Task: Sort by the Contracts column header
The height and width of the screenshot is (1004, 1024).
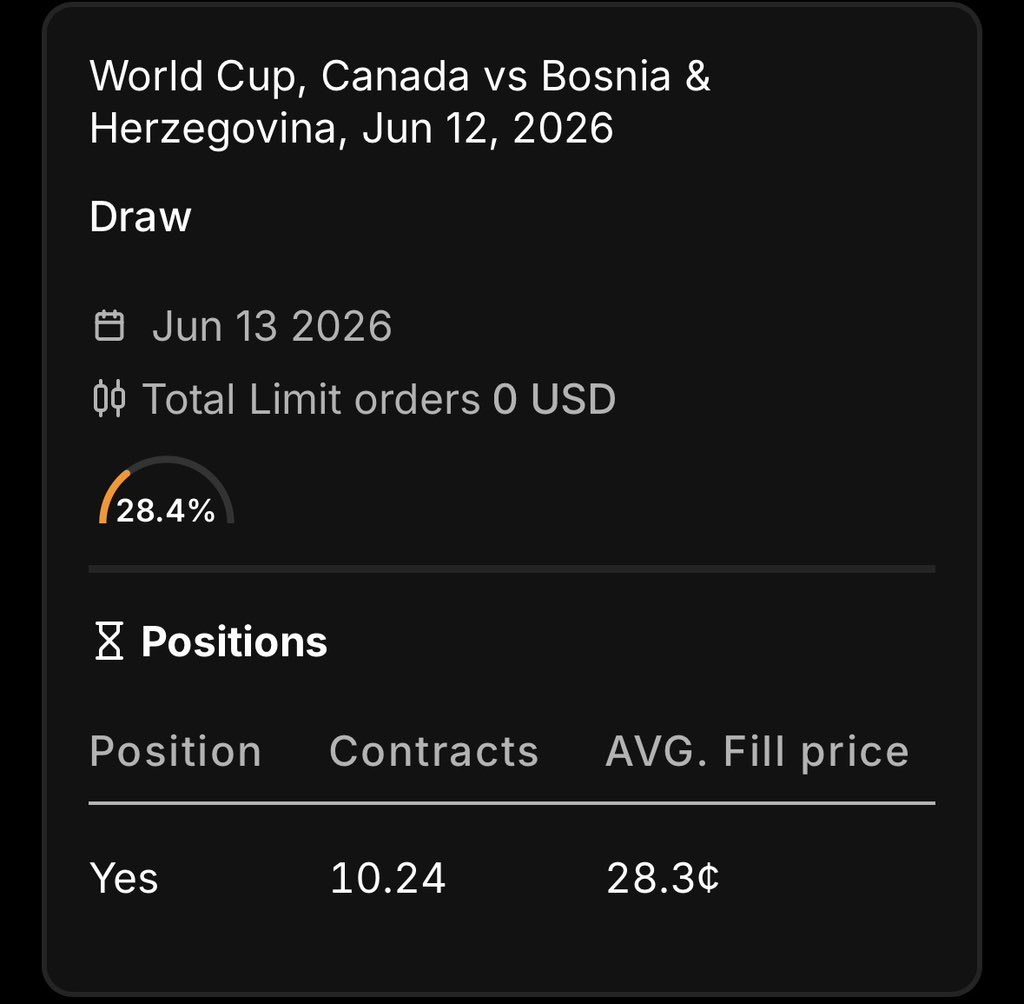Action: click(434, 751)
